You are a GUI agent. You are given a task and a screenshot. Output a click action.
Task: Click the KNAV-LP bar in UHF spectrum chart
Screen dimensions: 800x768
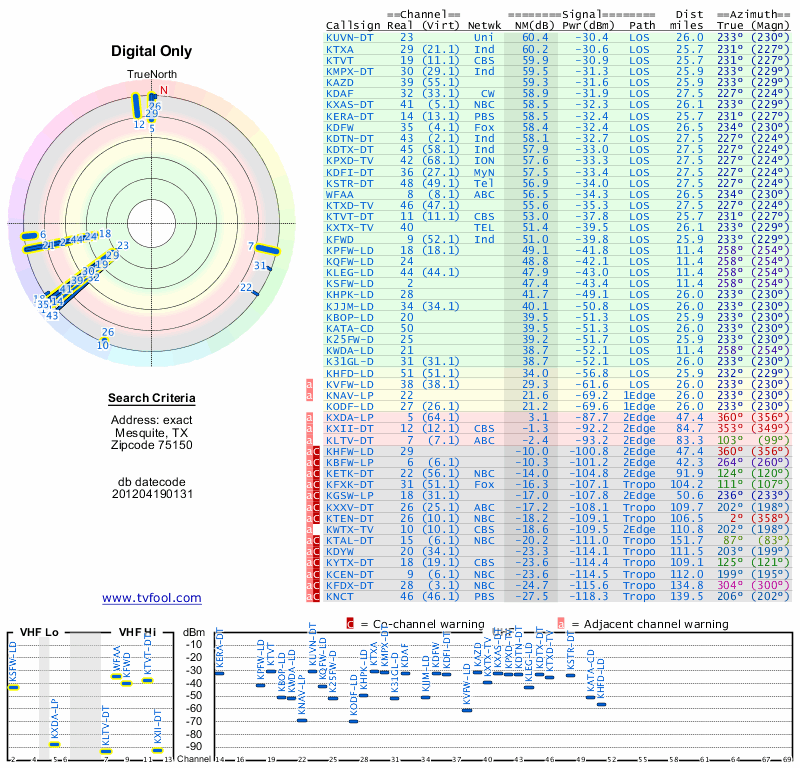point(302,721)
